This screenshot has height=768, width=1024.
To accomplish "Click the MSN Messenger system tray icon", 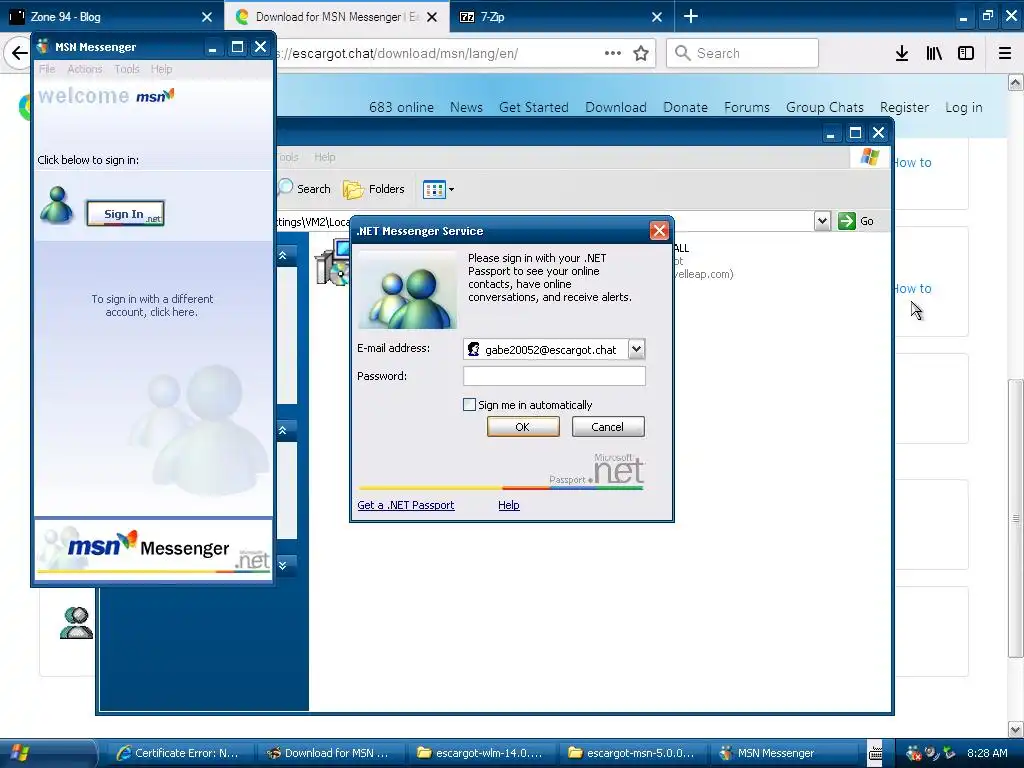I will [x=914, y=753].
